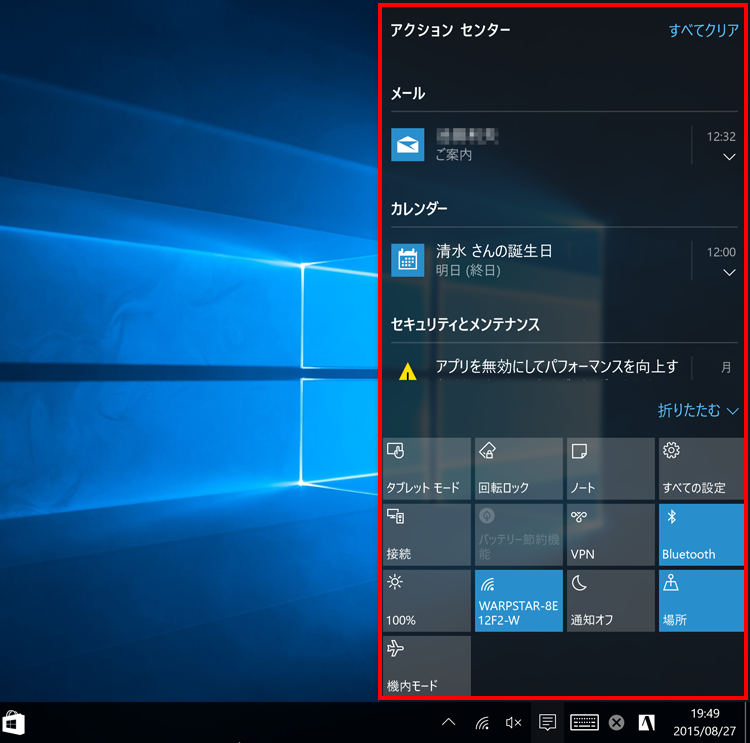Click the Calendar notification icon
Screen dimensions: 750x743
tap(406, 261)
